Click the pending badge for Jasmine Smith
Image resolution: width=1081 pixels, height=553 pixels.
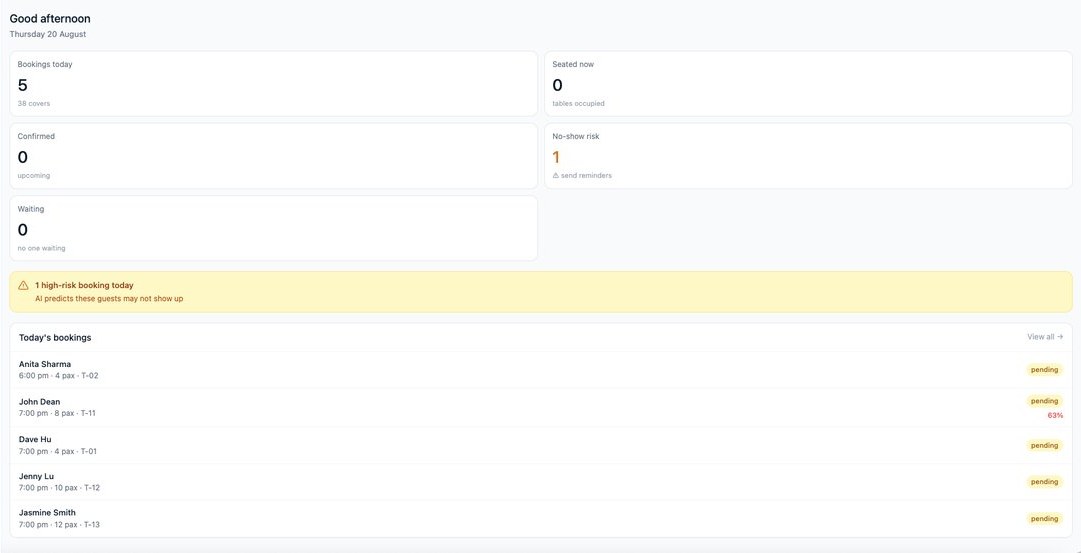(1044, 519)
